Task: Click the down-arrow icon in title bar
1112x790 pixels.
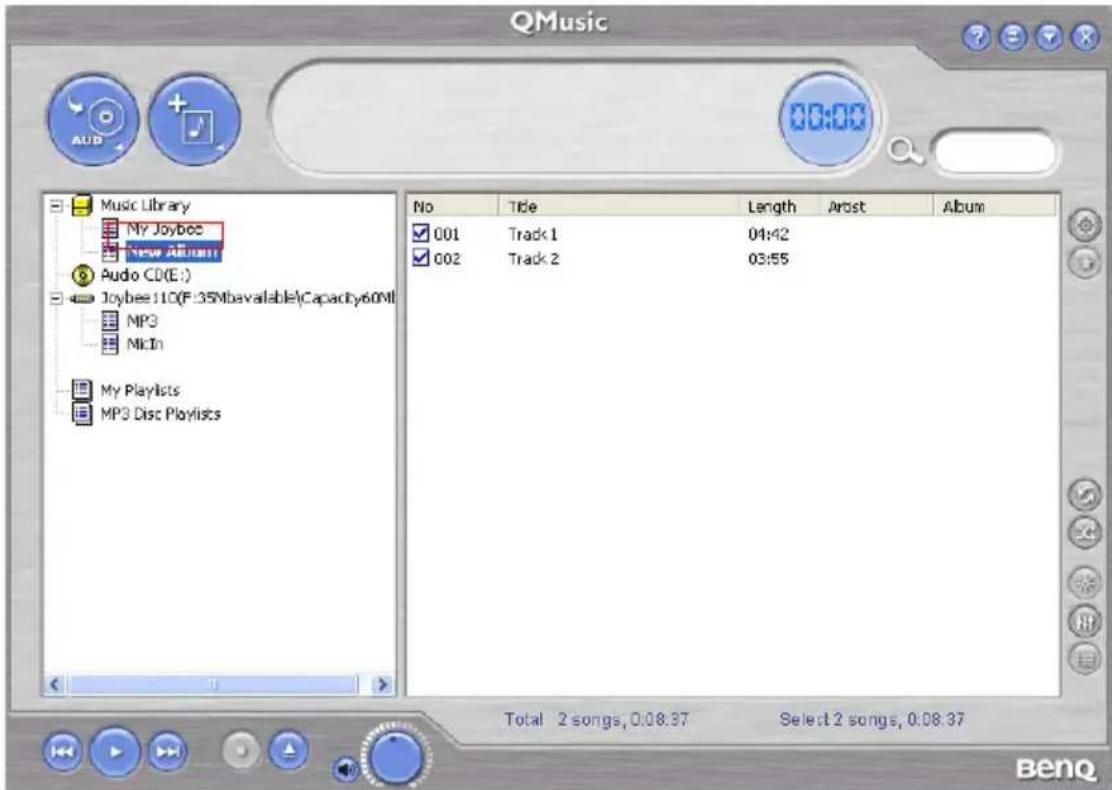Action: click(x=1049, y=38)
